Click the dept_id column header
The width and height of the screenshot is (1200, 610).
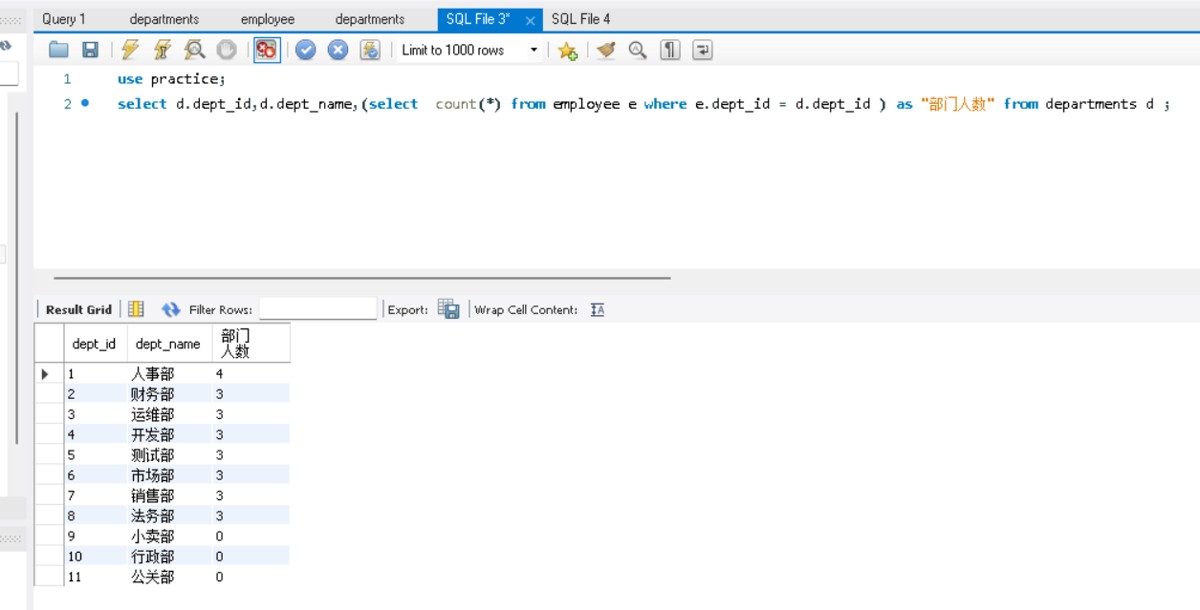coord(94,344)
